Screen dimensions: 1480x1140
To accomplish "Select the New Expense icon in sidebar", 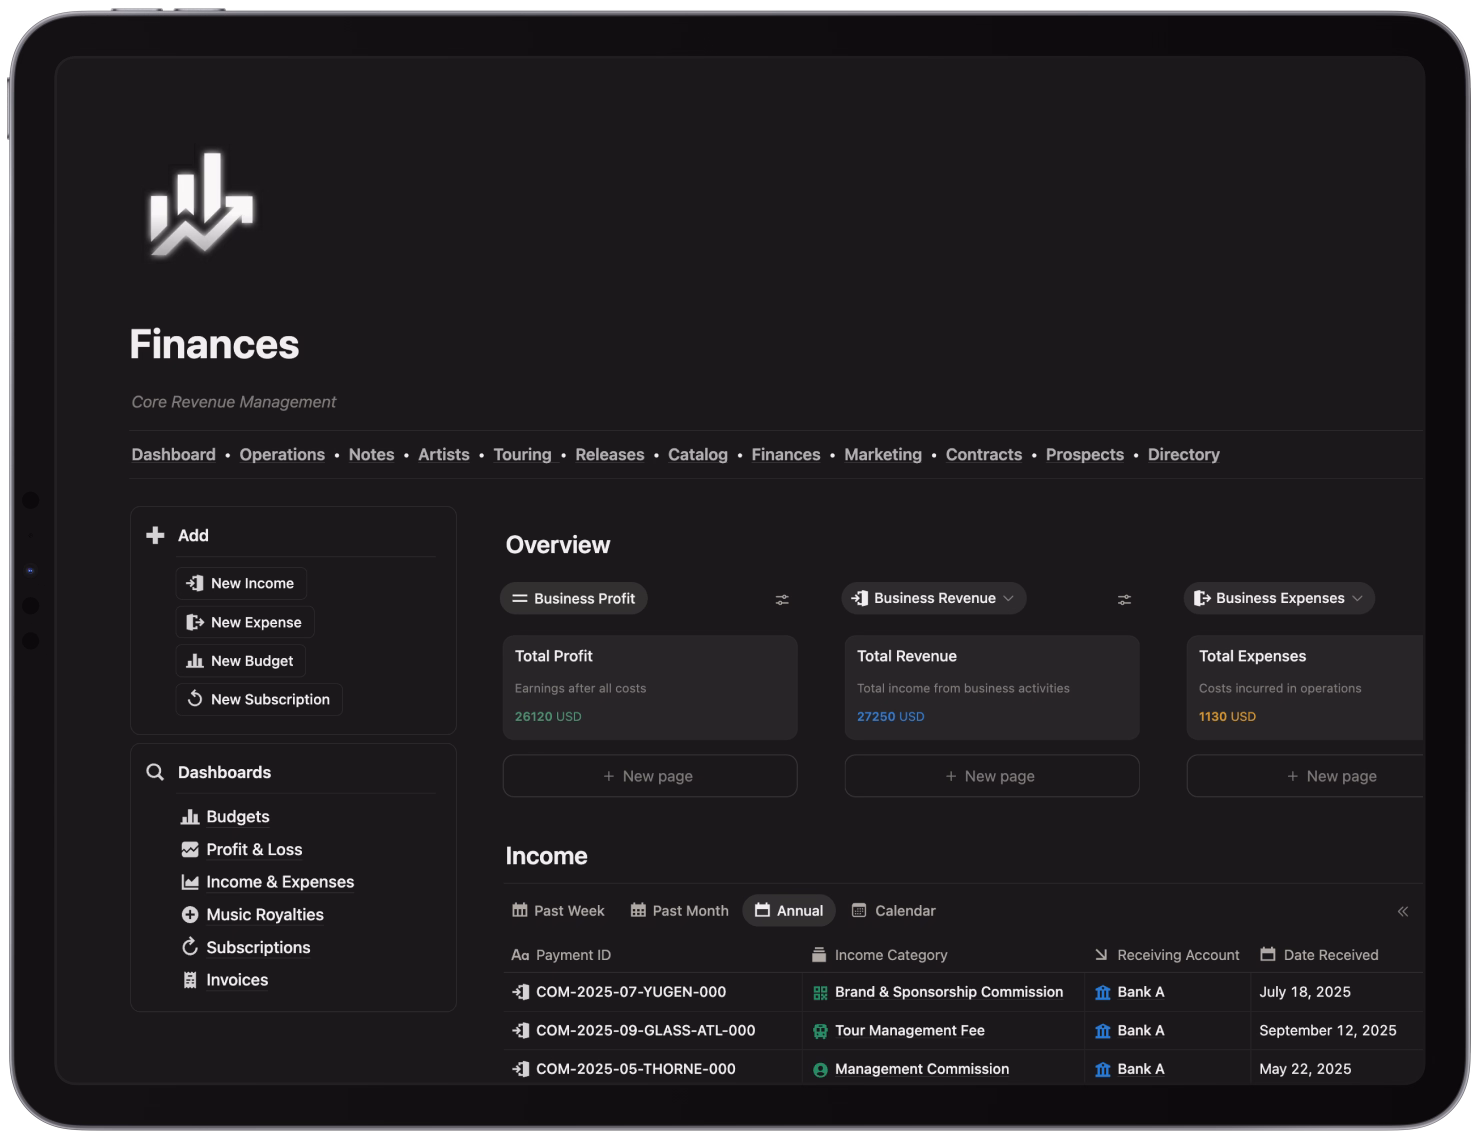I will coord(195,622).
